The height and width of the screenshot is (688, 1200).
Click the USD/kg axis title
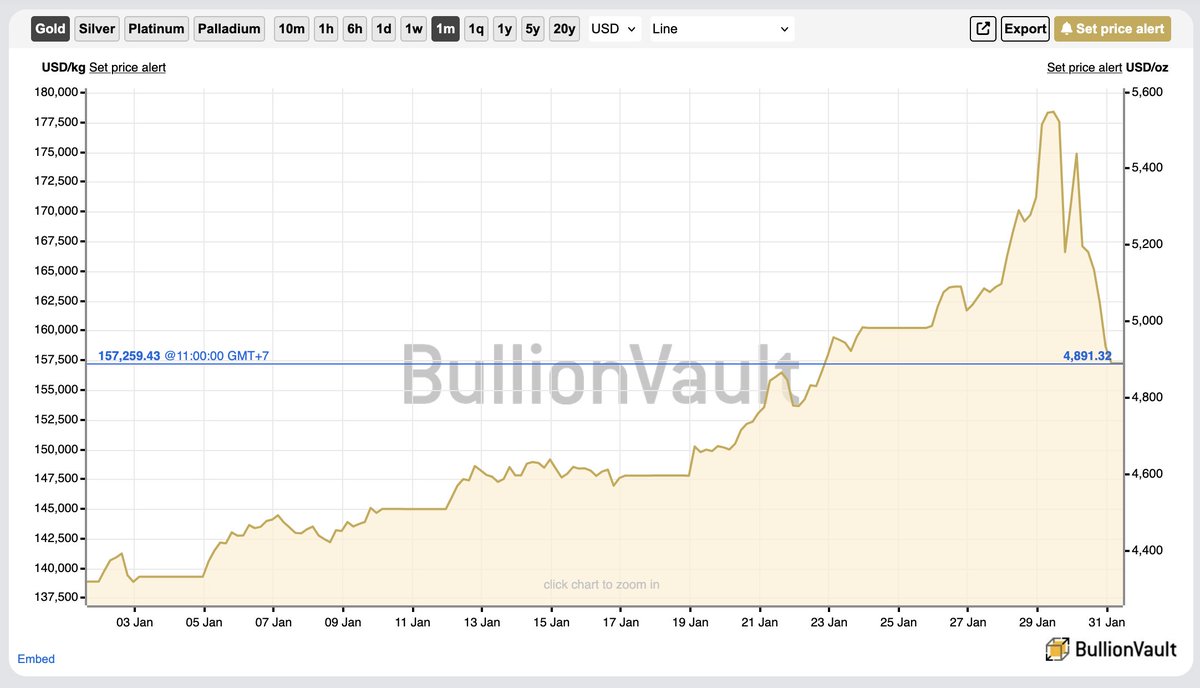[x=62, y=67]
